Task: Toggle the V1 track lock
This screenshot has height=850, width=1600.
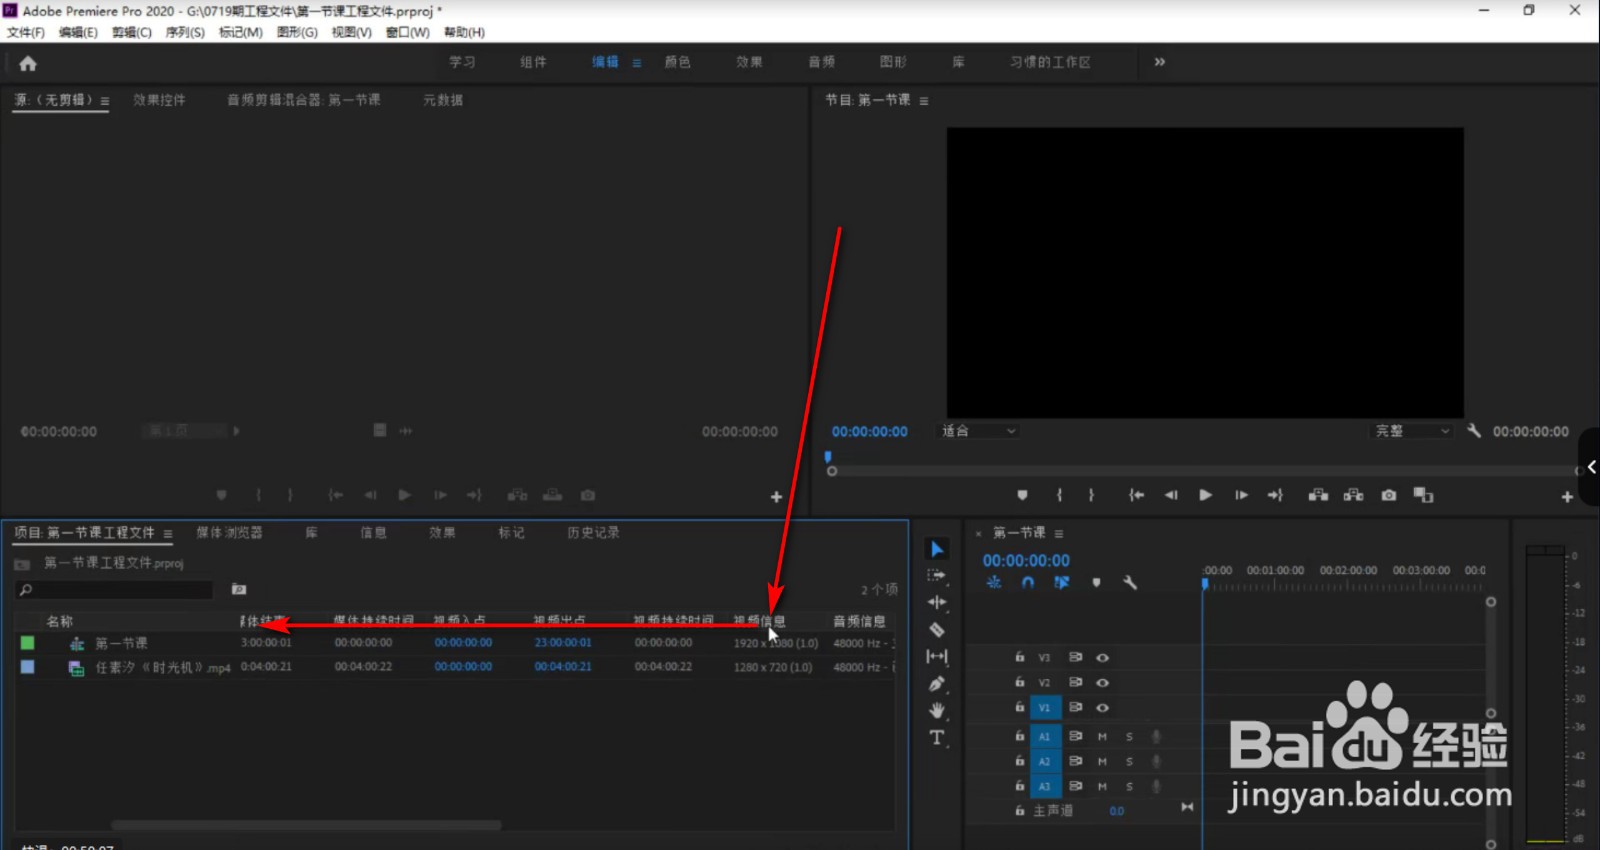Action: pyautogui.click(x=1019, y=707)
